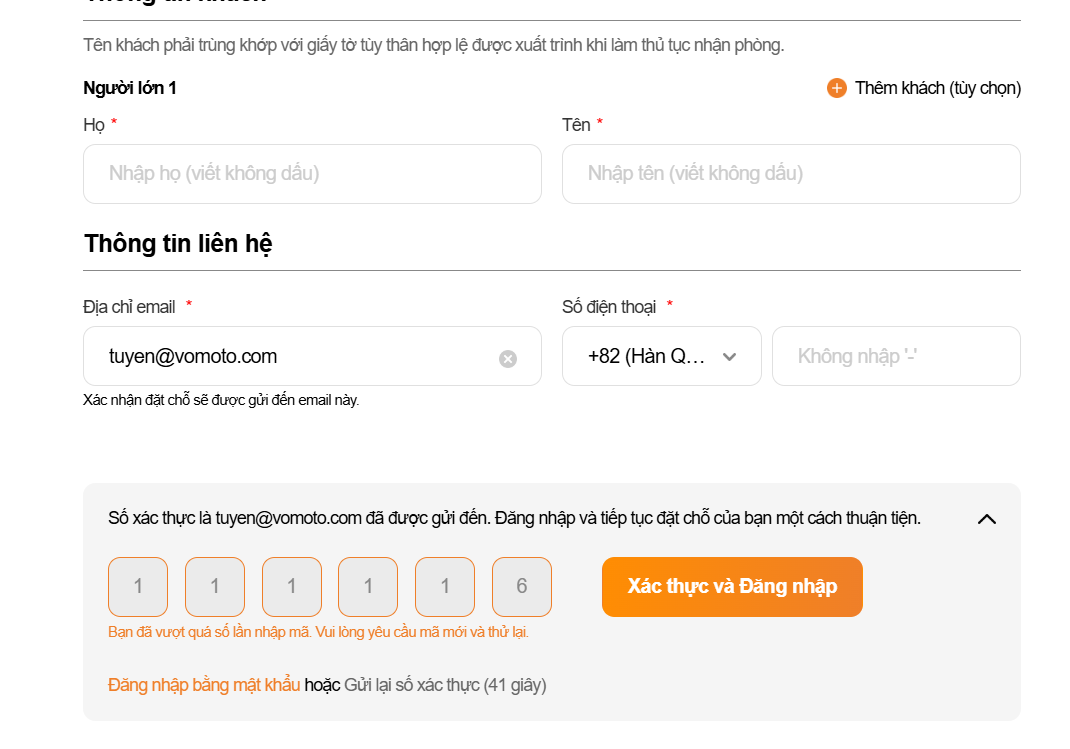This screenshot has height=749, width=1070.
Task: Click 'Gửi lại số xác thực' resend link
Action: click(x=411, y=685)
